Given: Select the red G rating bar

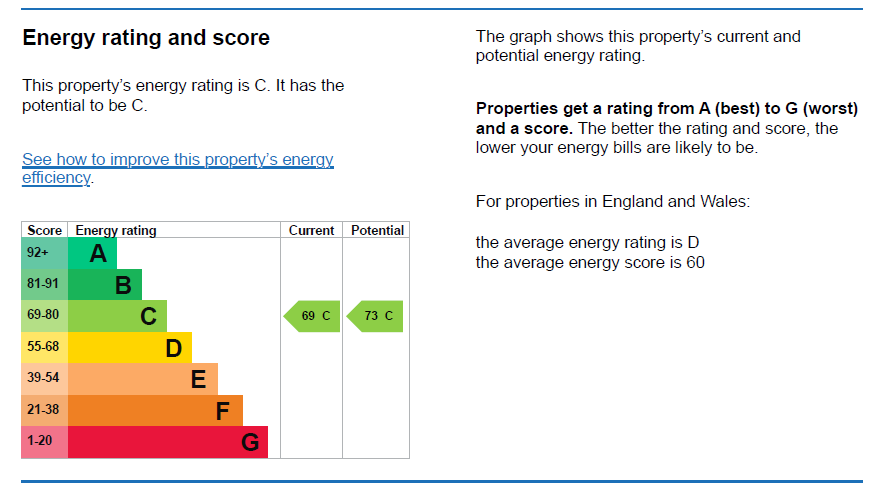Looking at the screenshot, I should [168, 441].
